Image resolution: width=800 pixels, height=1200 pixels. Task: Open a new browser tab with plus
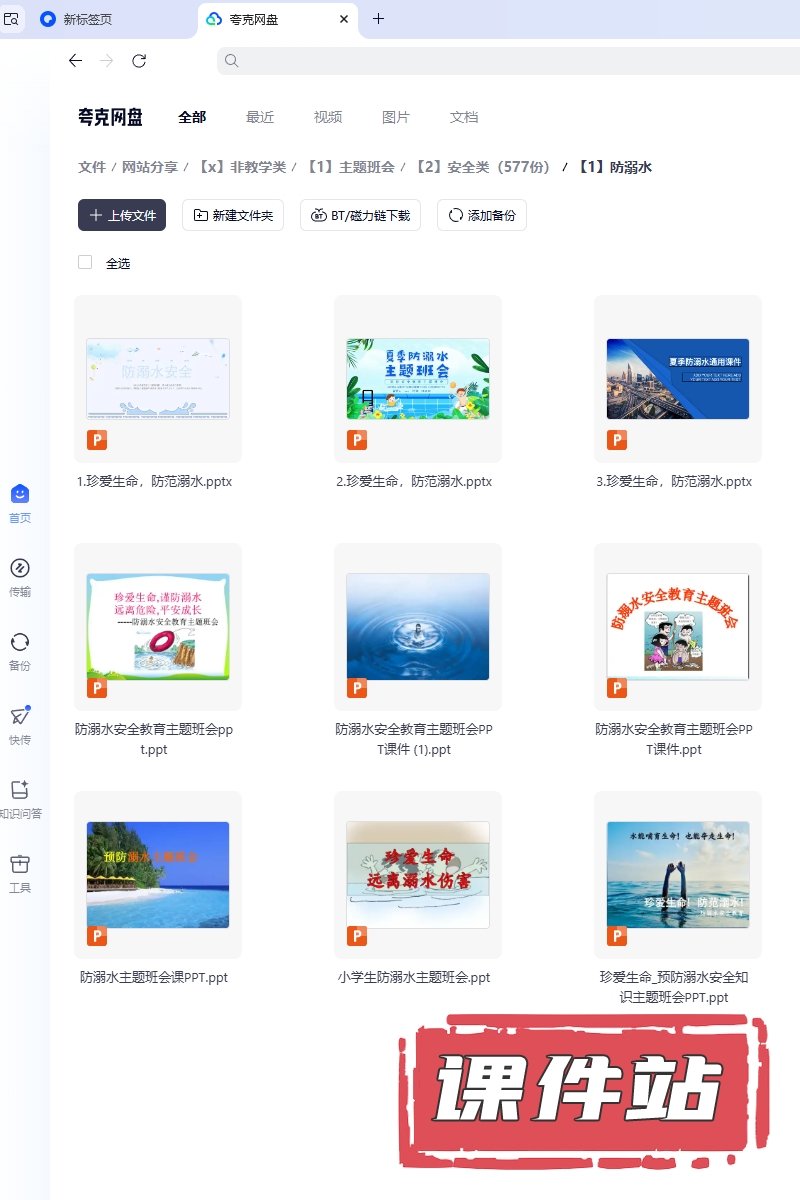pyautogui.click(x=378, y=19)
